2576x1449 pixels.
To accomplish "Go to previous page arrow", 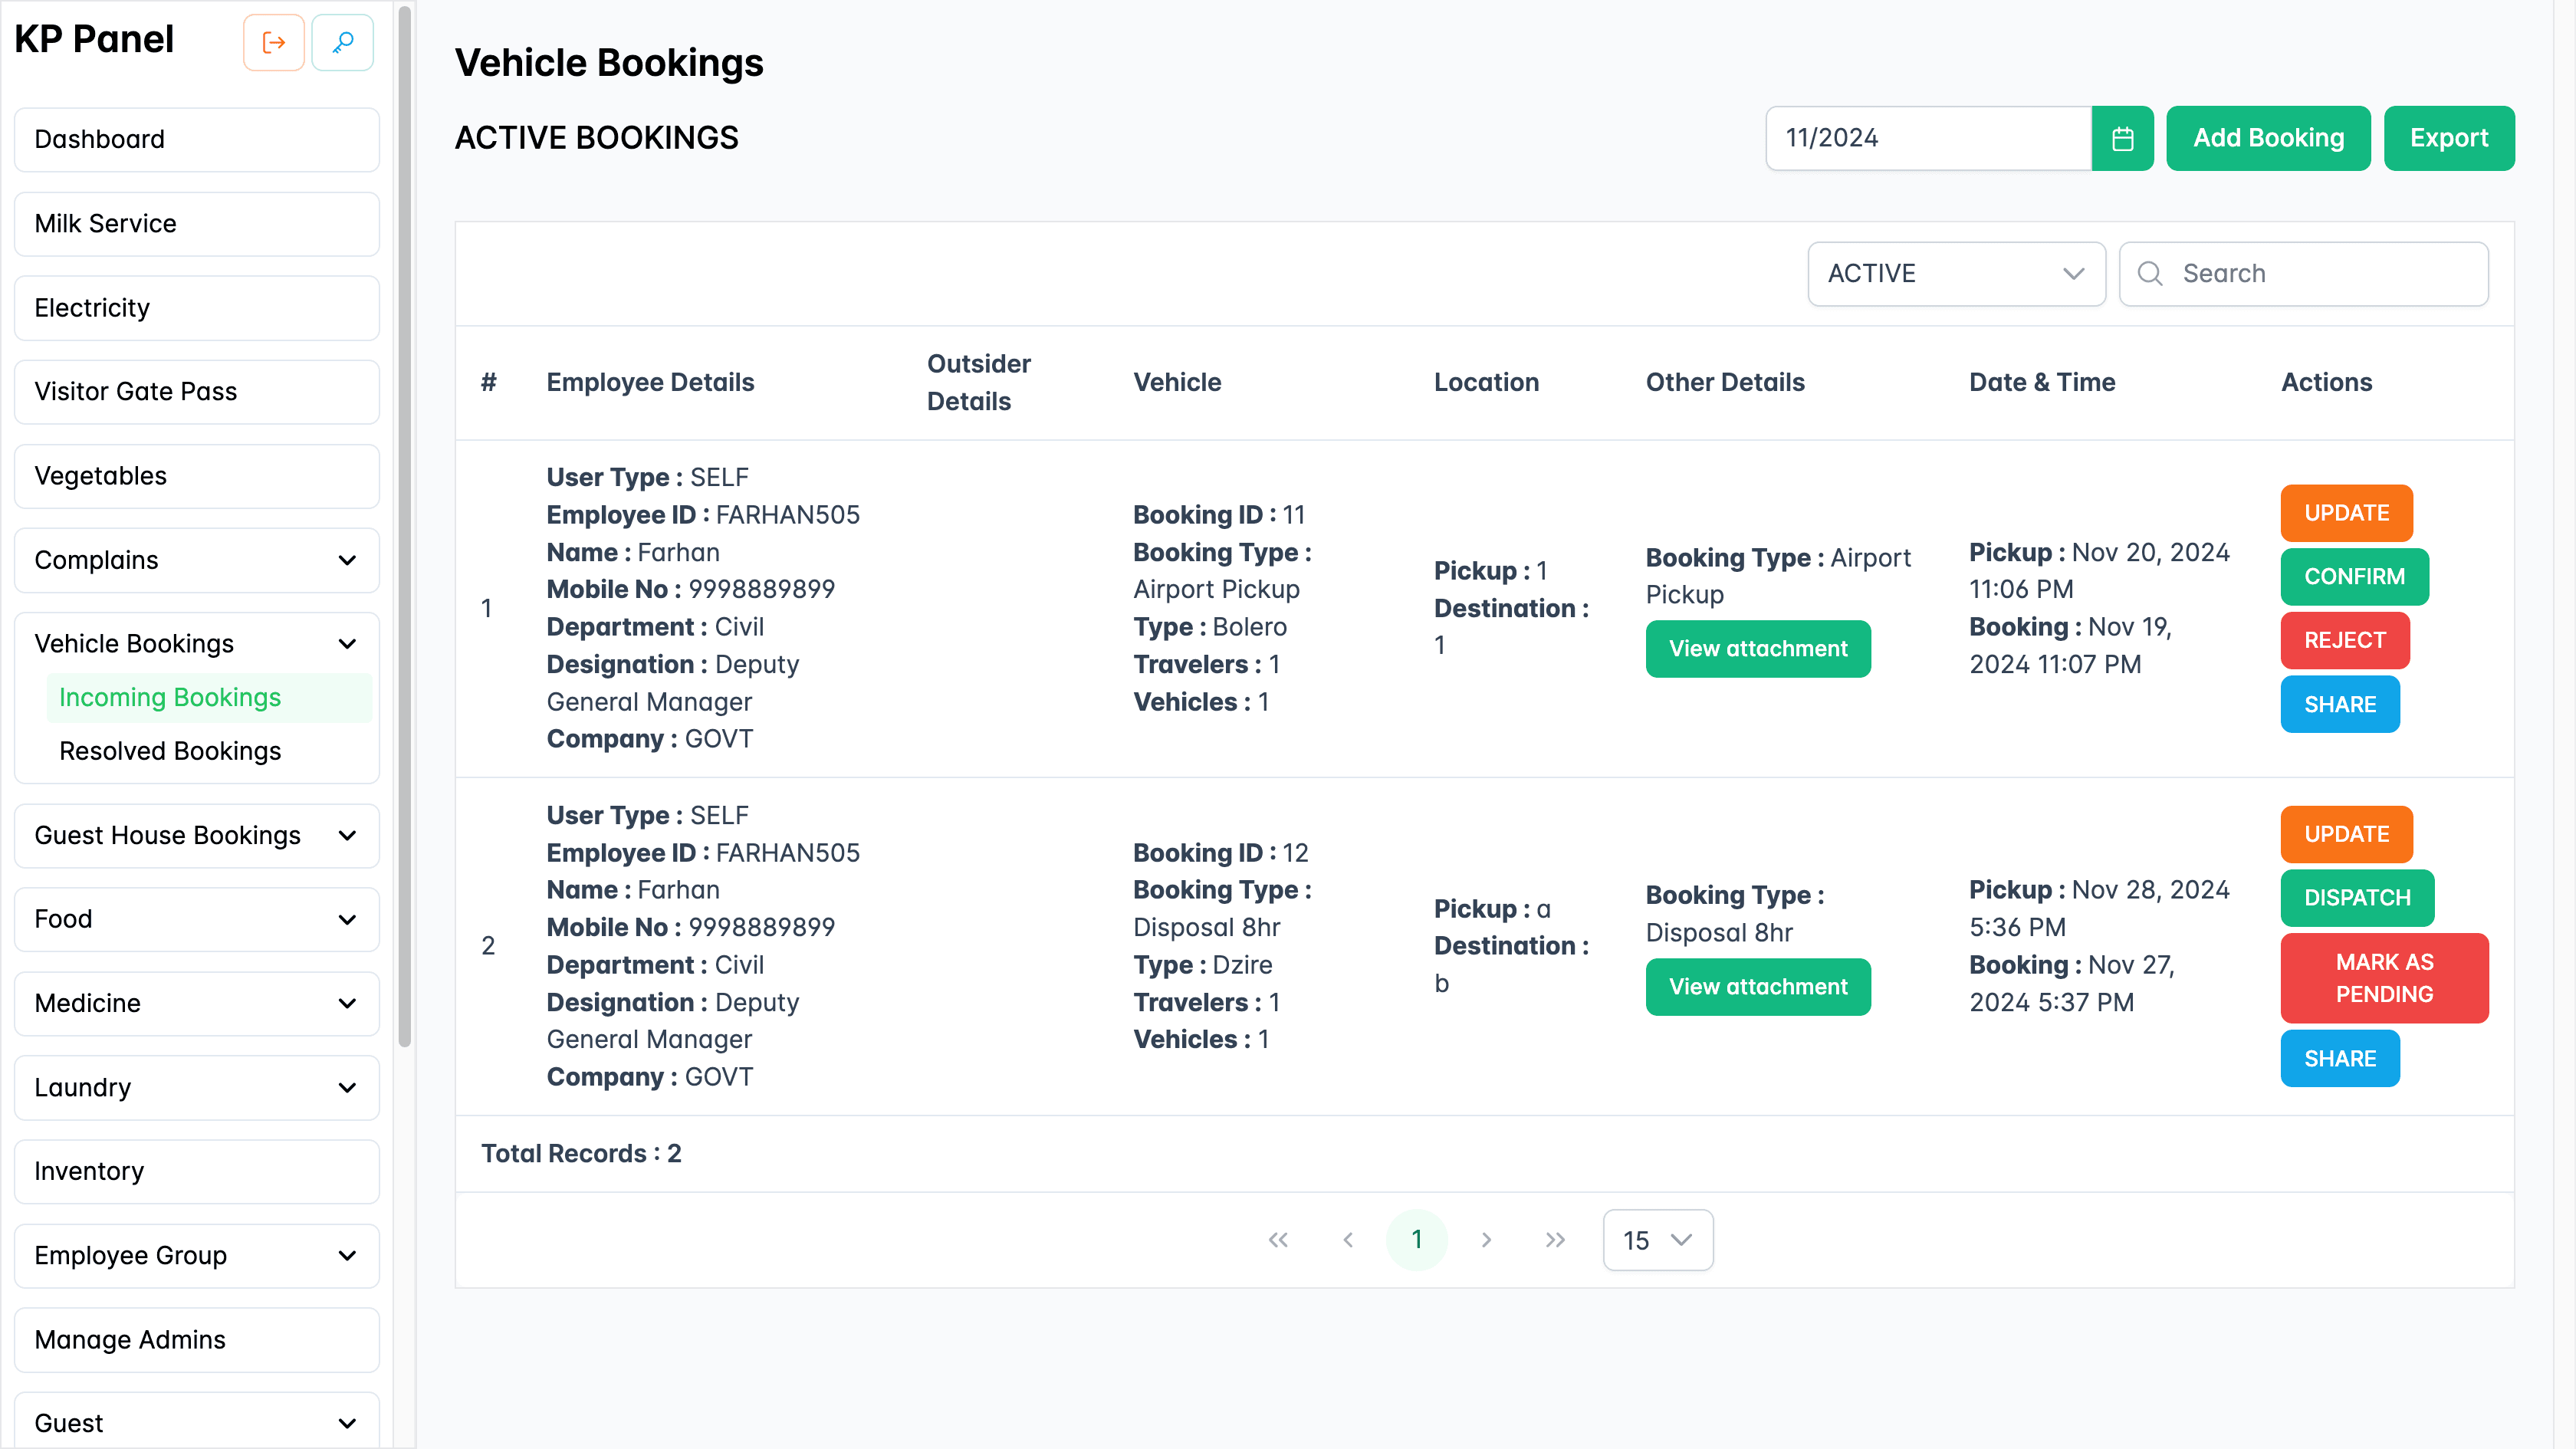I will 1348,1240.
